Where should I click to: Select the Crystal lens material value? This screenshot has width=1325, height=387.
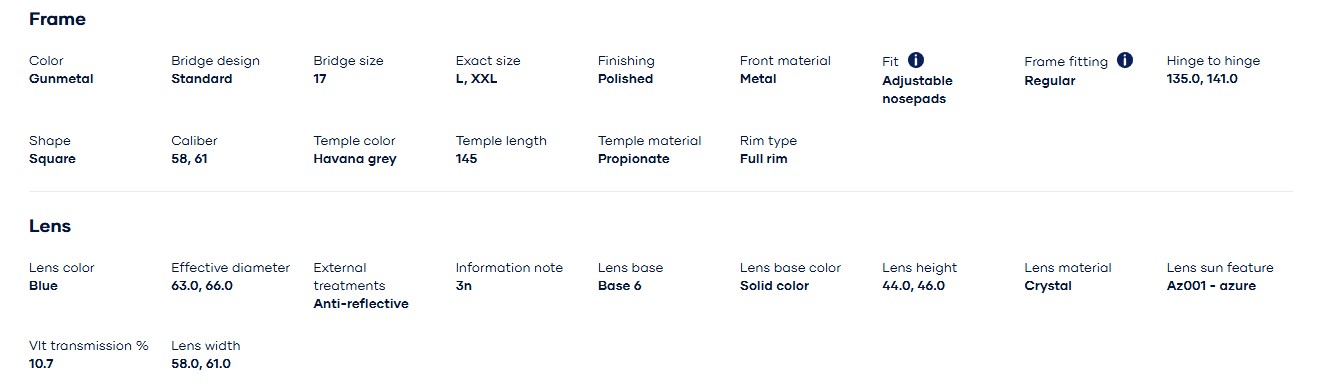[x=1048, y=286]
